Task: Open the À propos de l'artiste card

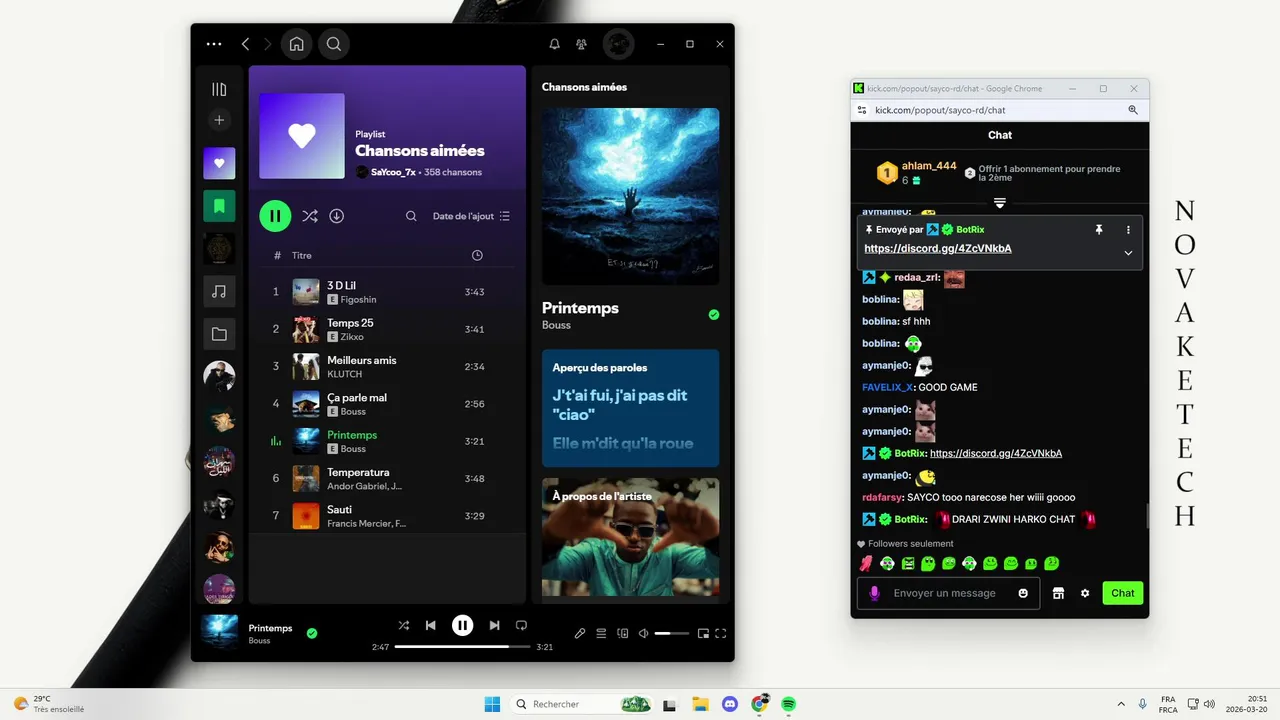Action: (x=630, y=538)
